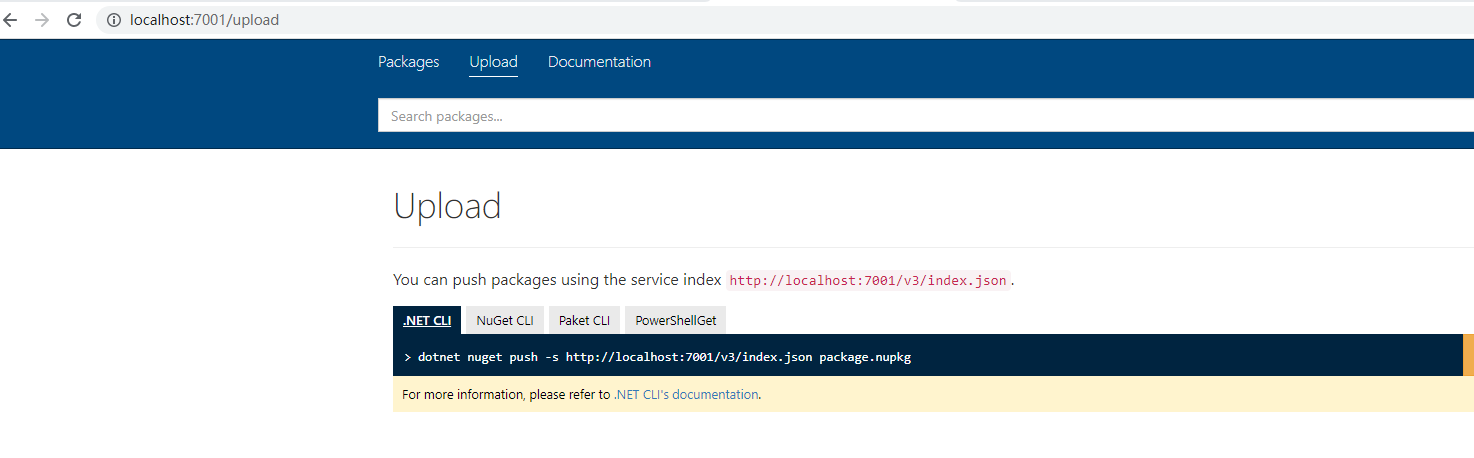Click the red service index URL
This screenshot has width=1474, height=458.
pos(868,280)
